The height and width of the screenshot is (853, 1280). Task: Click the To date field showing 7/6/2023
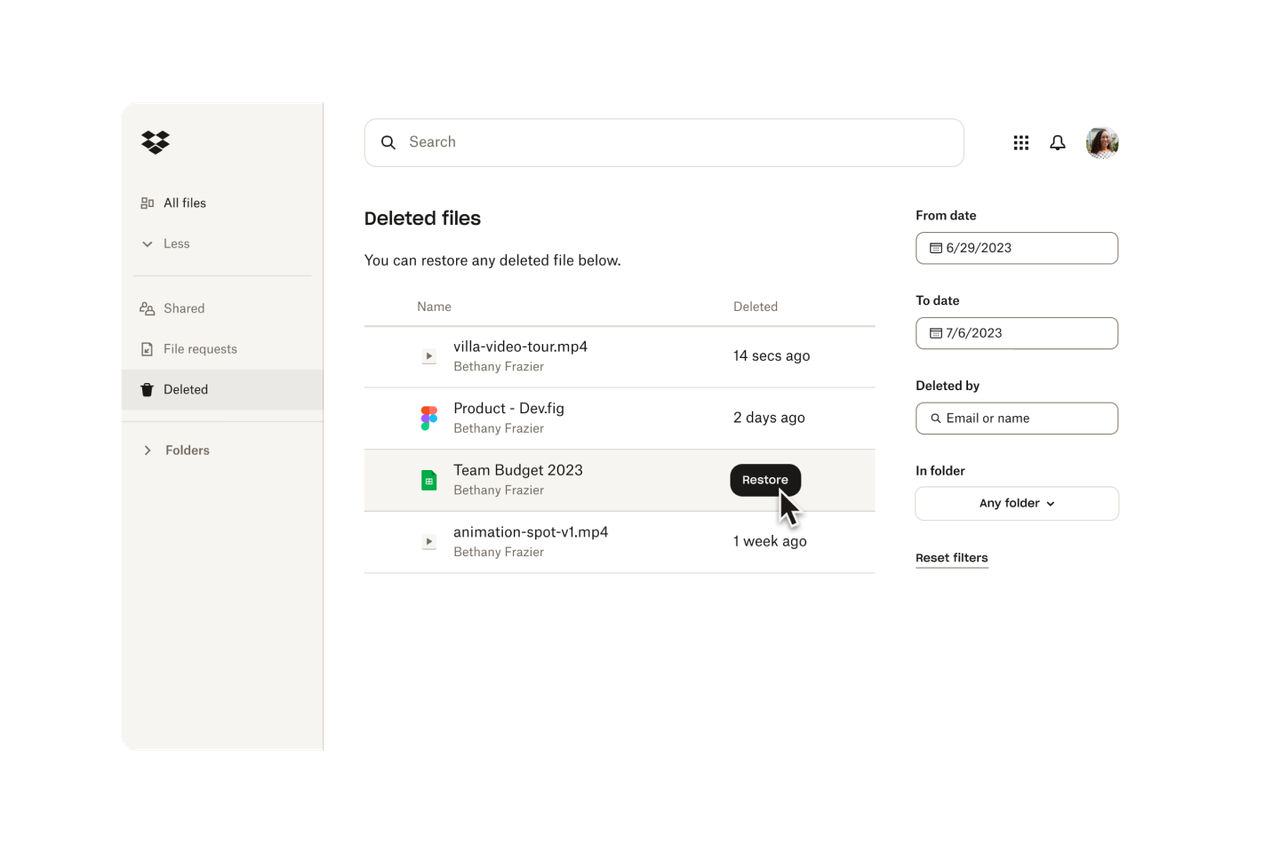click(x=1016, y=332)
